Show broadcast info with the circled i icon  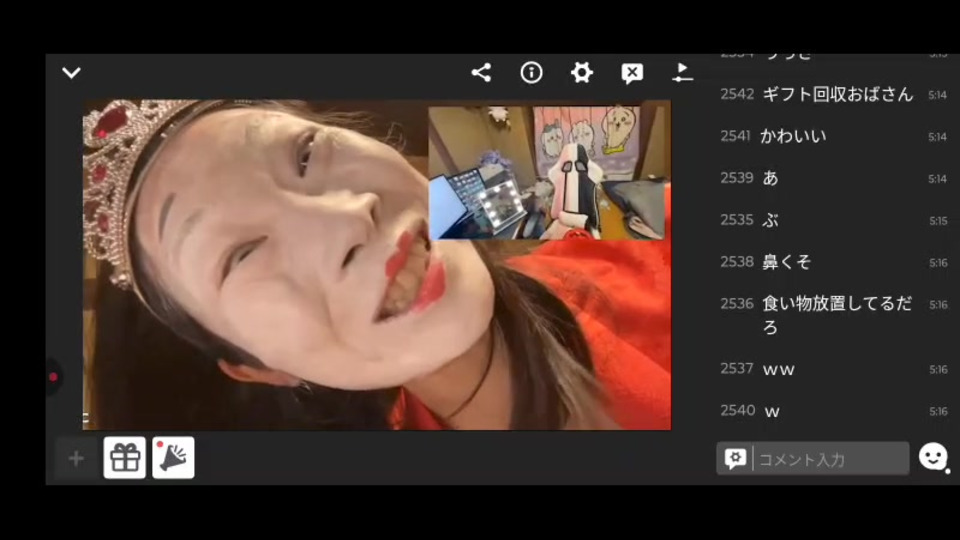pos(531,73)
